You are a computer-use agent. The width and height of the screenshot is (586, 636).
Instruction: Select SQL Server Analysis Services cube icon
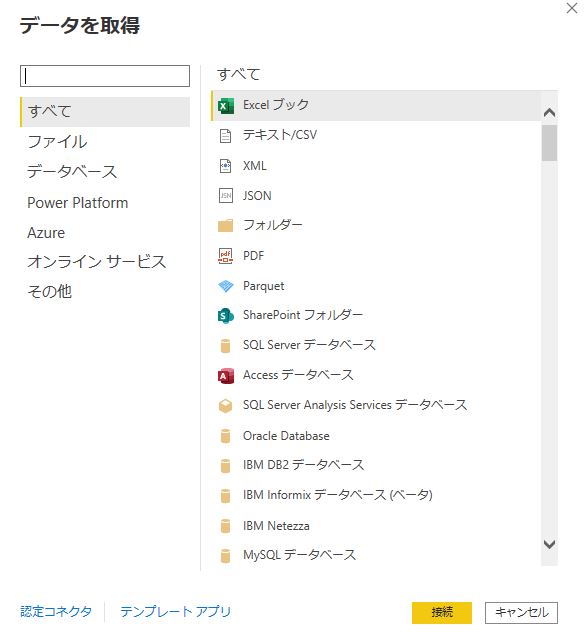click(x=225, y=406)
